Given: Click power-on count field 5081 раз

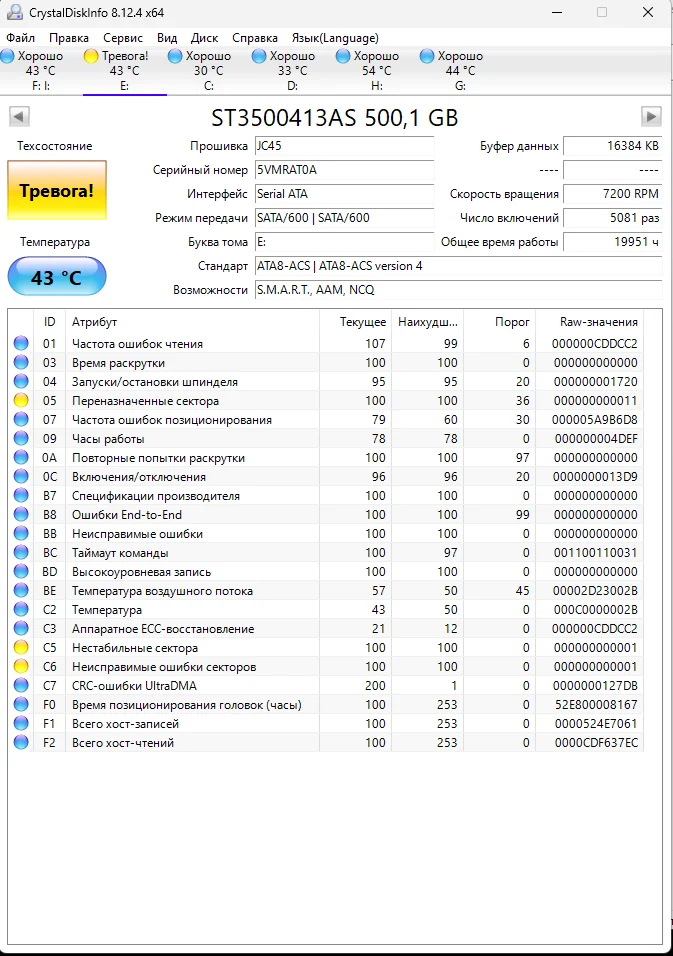Looking at the screenshot, I should (613, 218).
